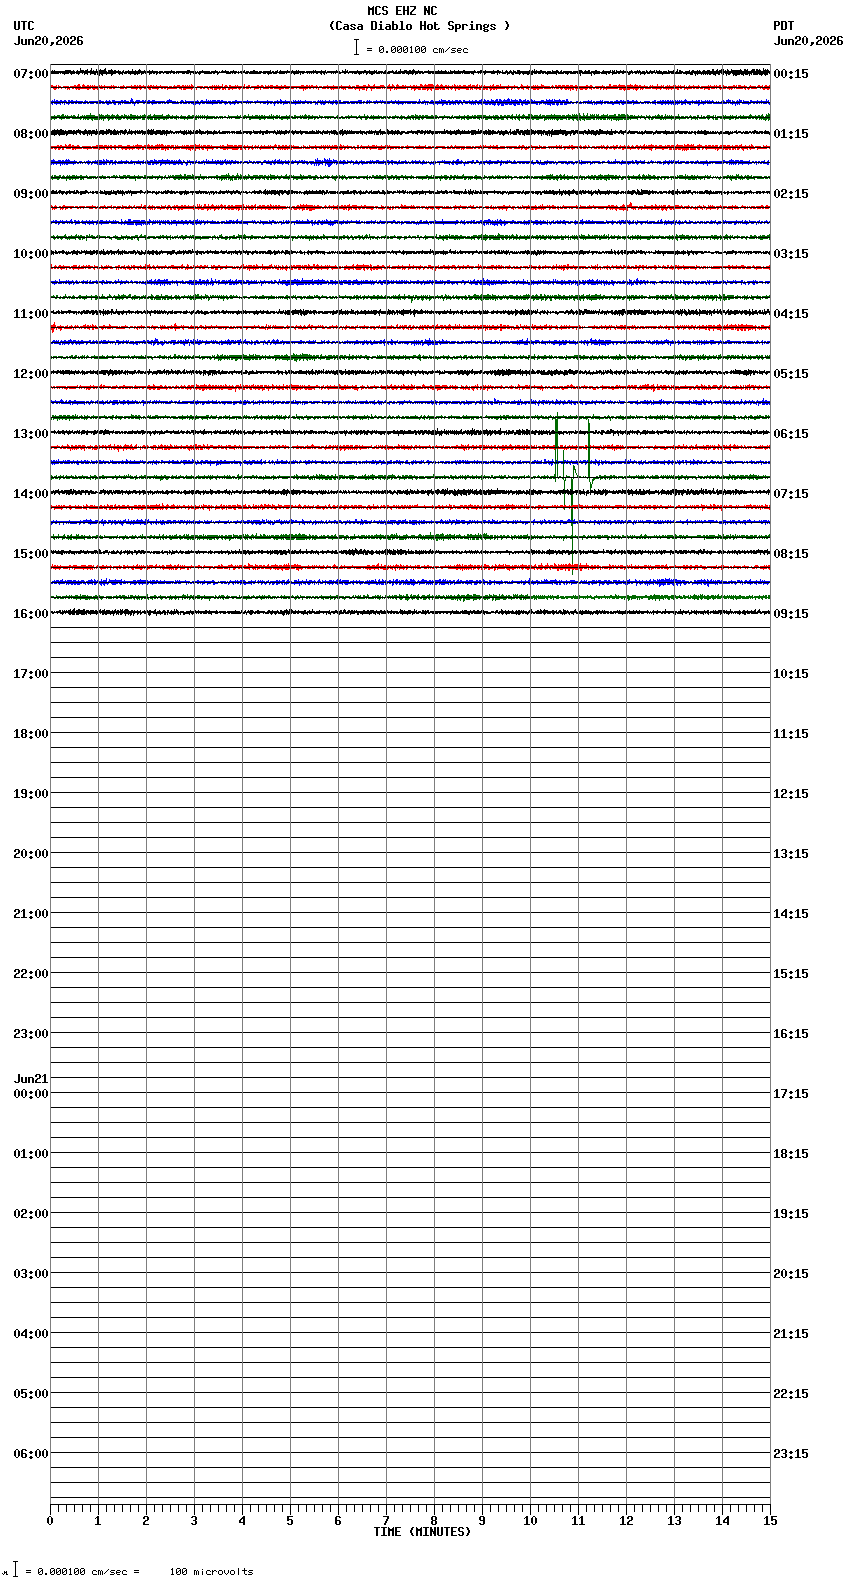This screenshot has width=850, height=1584.
Task: Click the 12:15 PDT time label
Action: (x=791, y=794)
